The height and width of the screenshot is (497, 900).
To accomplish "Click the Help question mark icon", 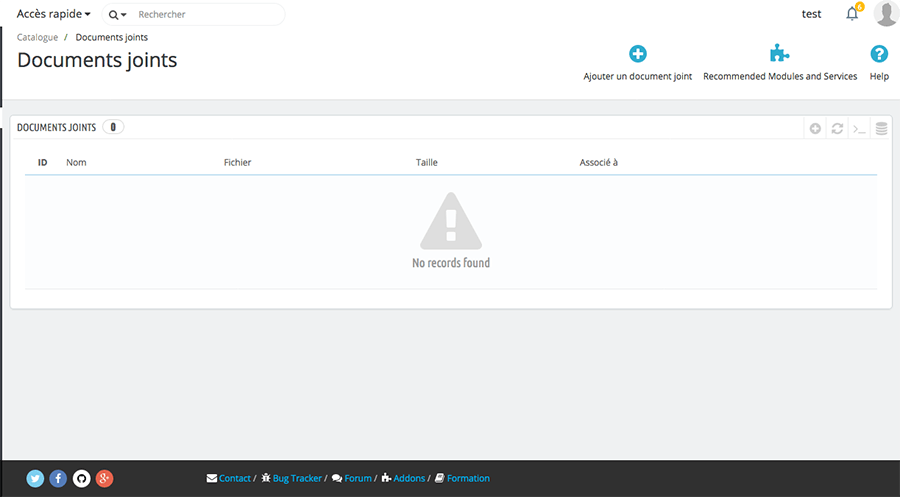I will pyautogui.click(x=879, y=55).
